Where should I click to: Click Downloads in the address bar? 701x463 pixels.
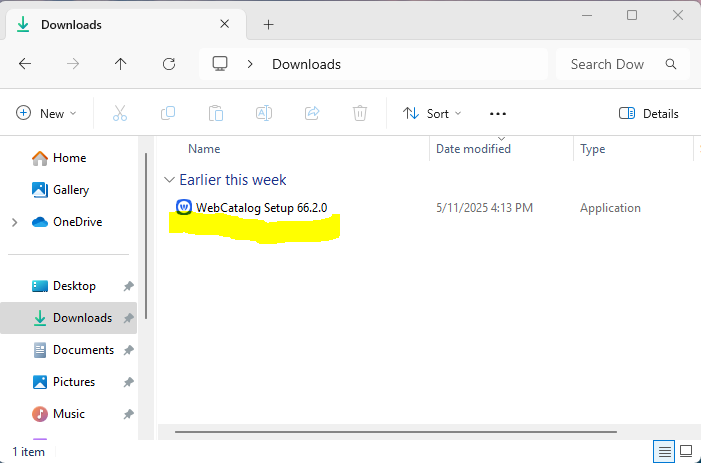click(x=306, y=64)
